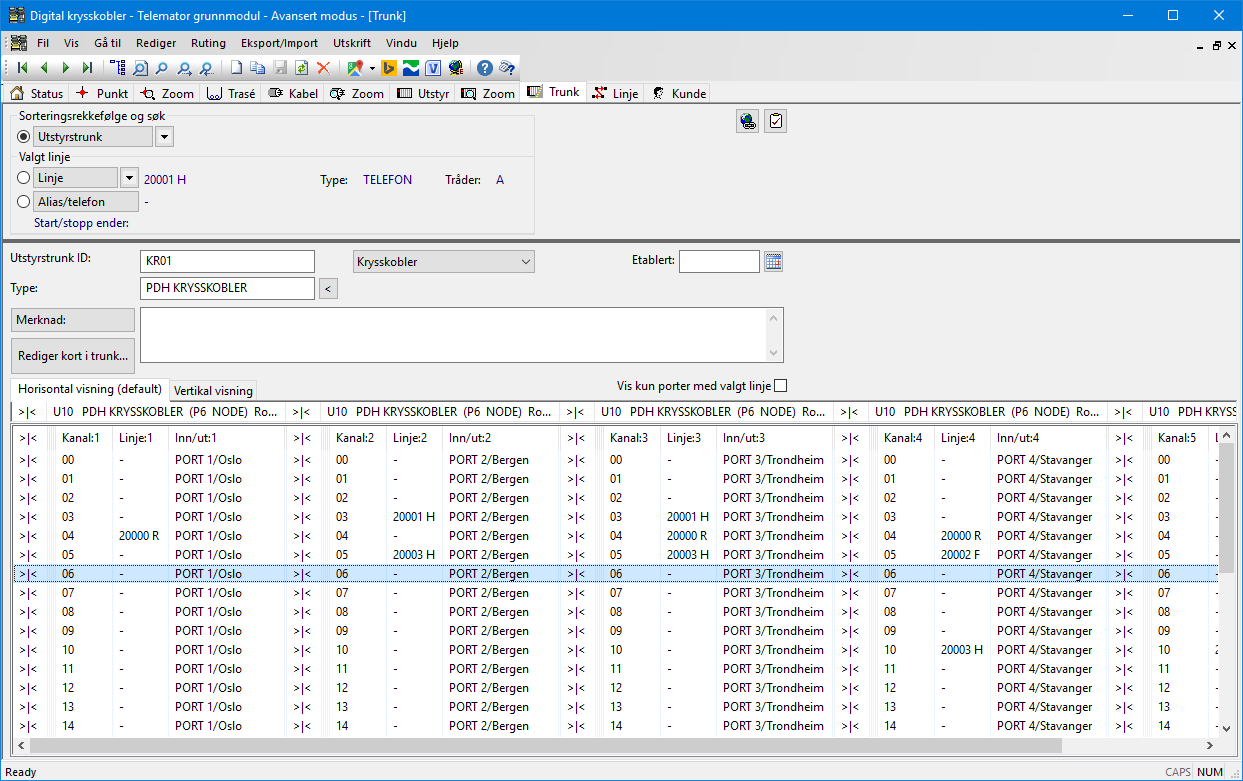Open the Rediger menu
Image resolution: width=1243 pixels, height=781 pixels.
point(156,43)
